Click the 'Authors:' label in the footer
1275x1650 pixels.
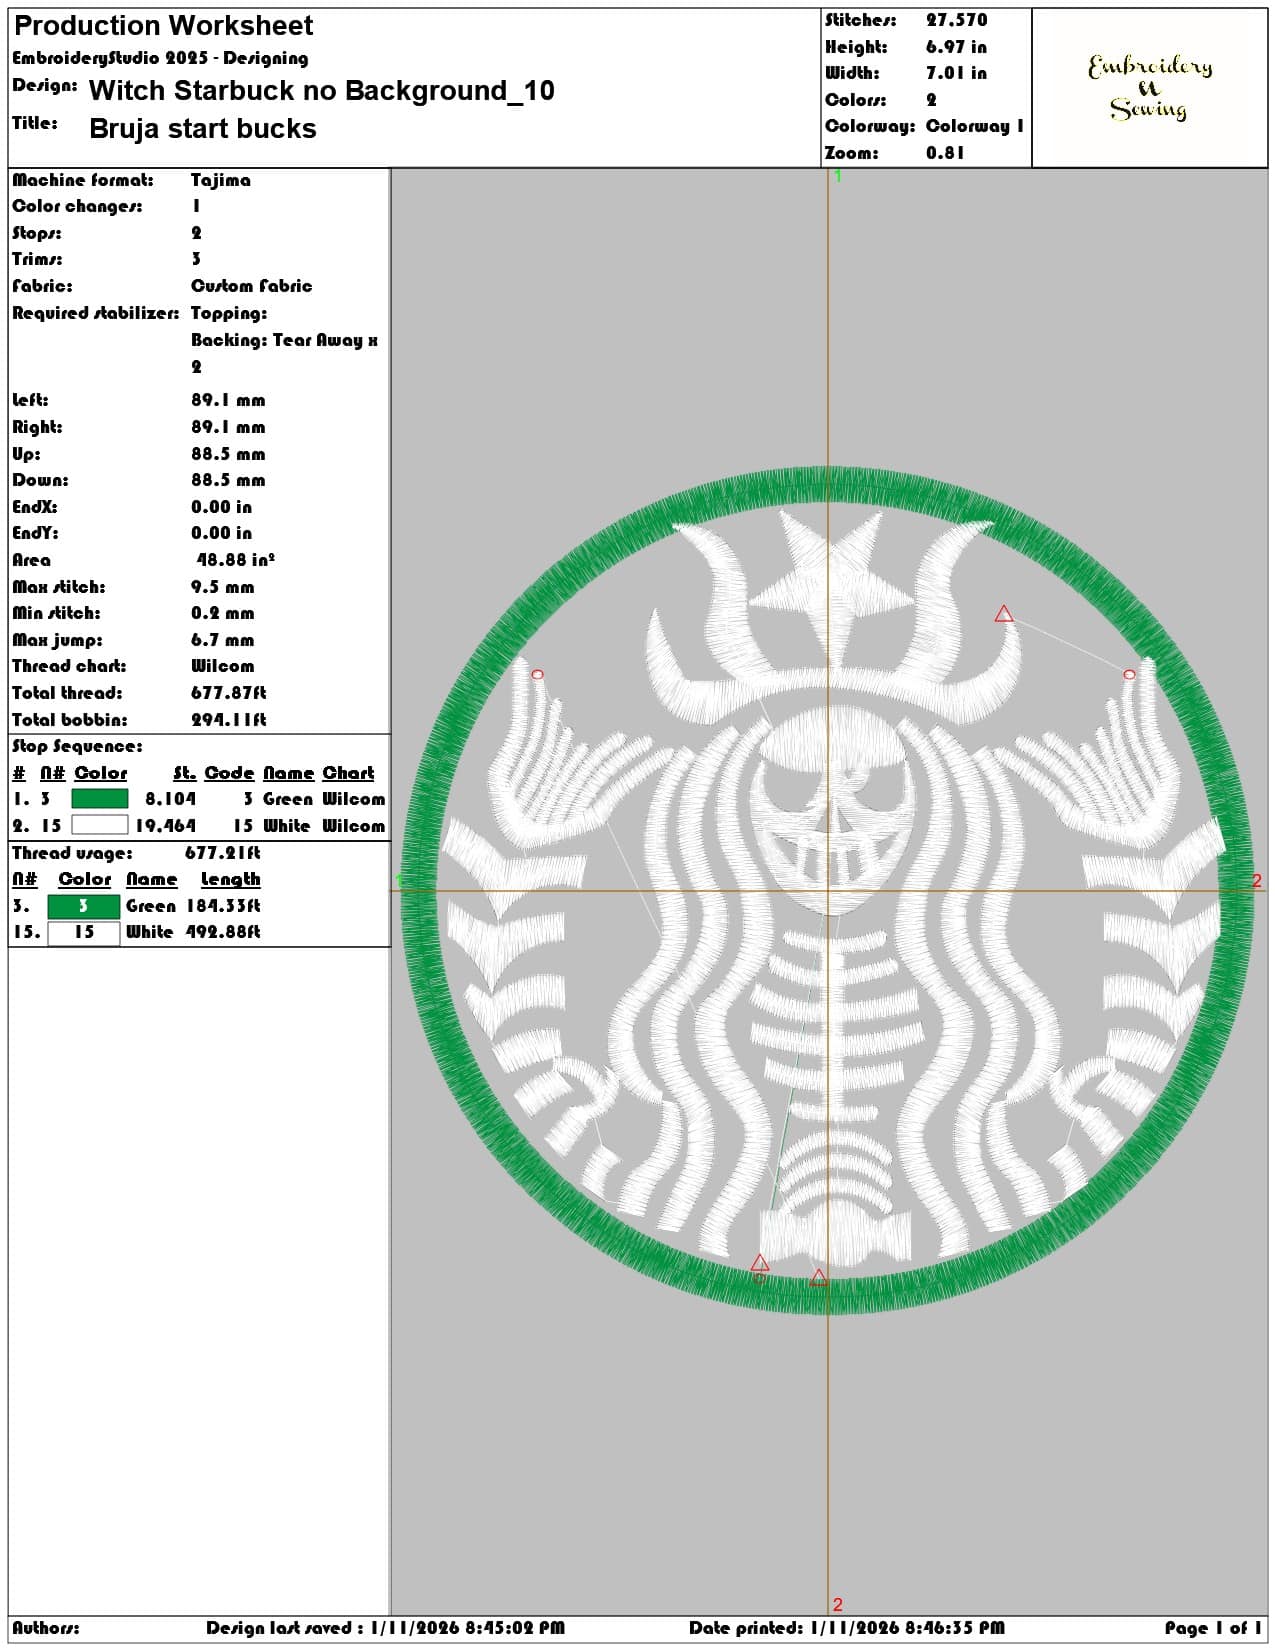pyautogui.click(x=46, y=1628)
